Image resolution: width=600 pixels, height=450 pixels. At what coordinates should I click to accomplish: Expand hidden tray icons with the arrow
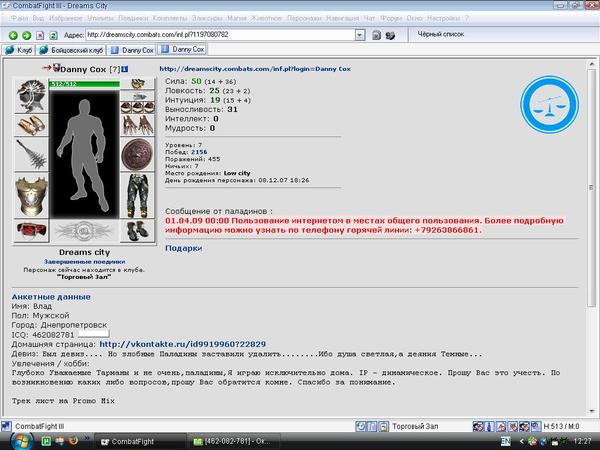[520, 442]
